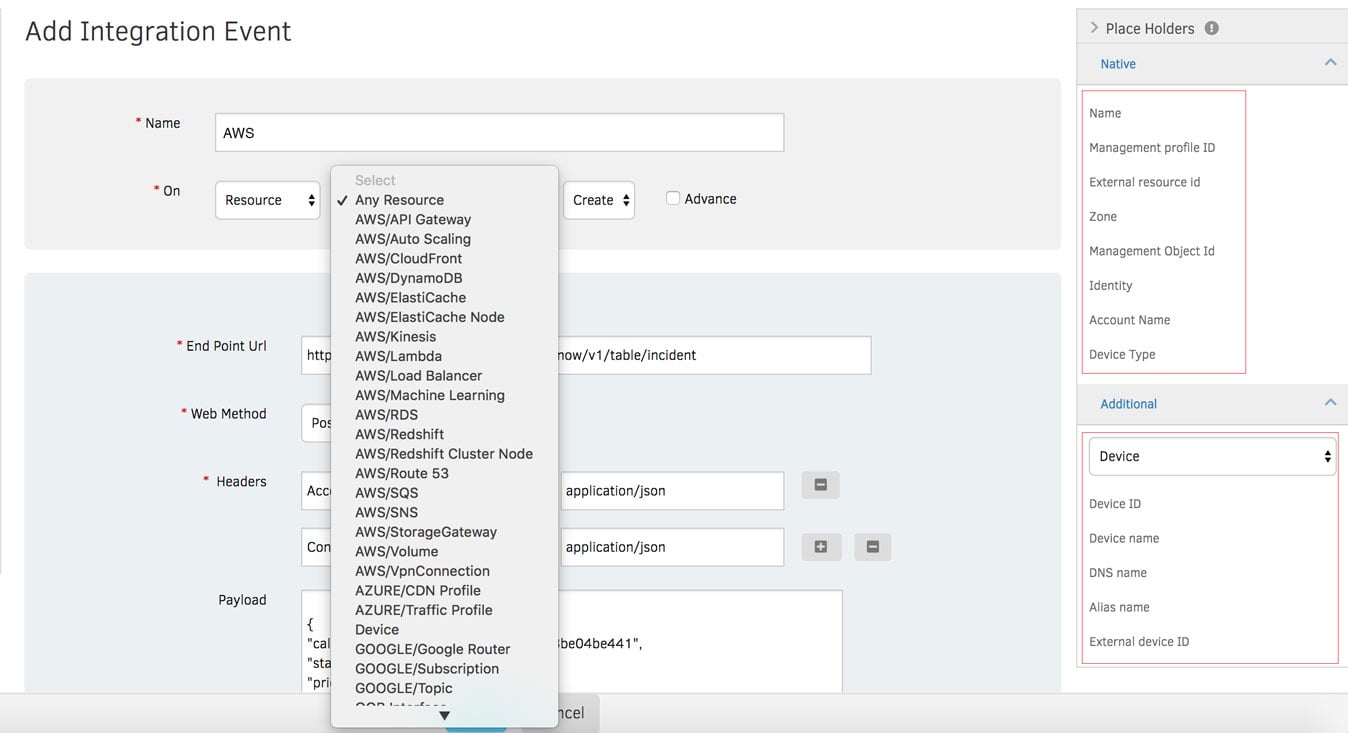Click into the Payload text area

[700, 640]
